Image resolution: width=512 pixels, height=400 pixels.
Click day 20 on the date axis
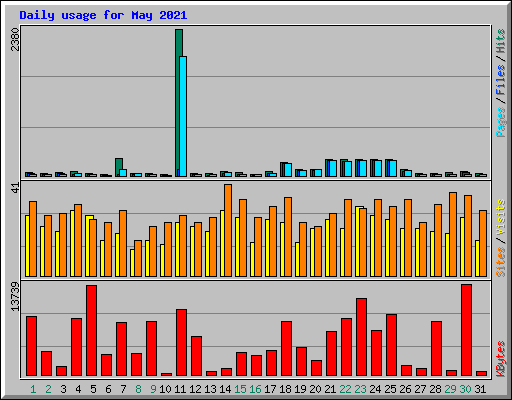pyautogui.click(x=315, y=389)
